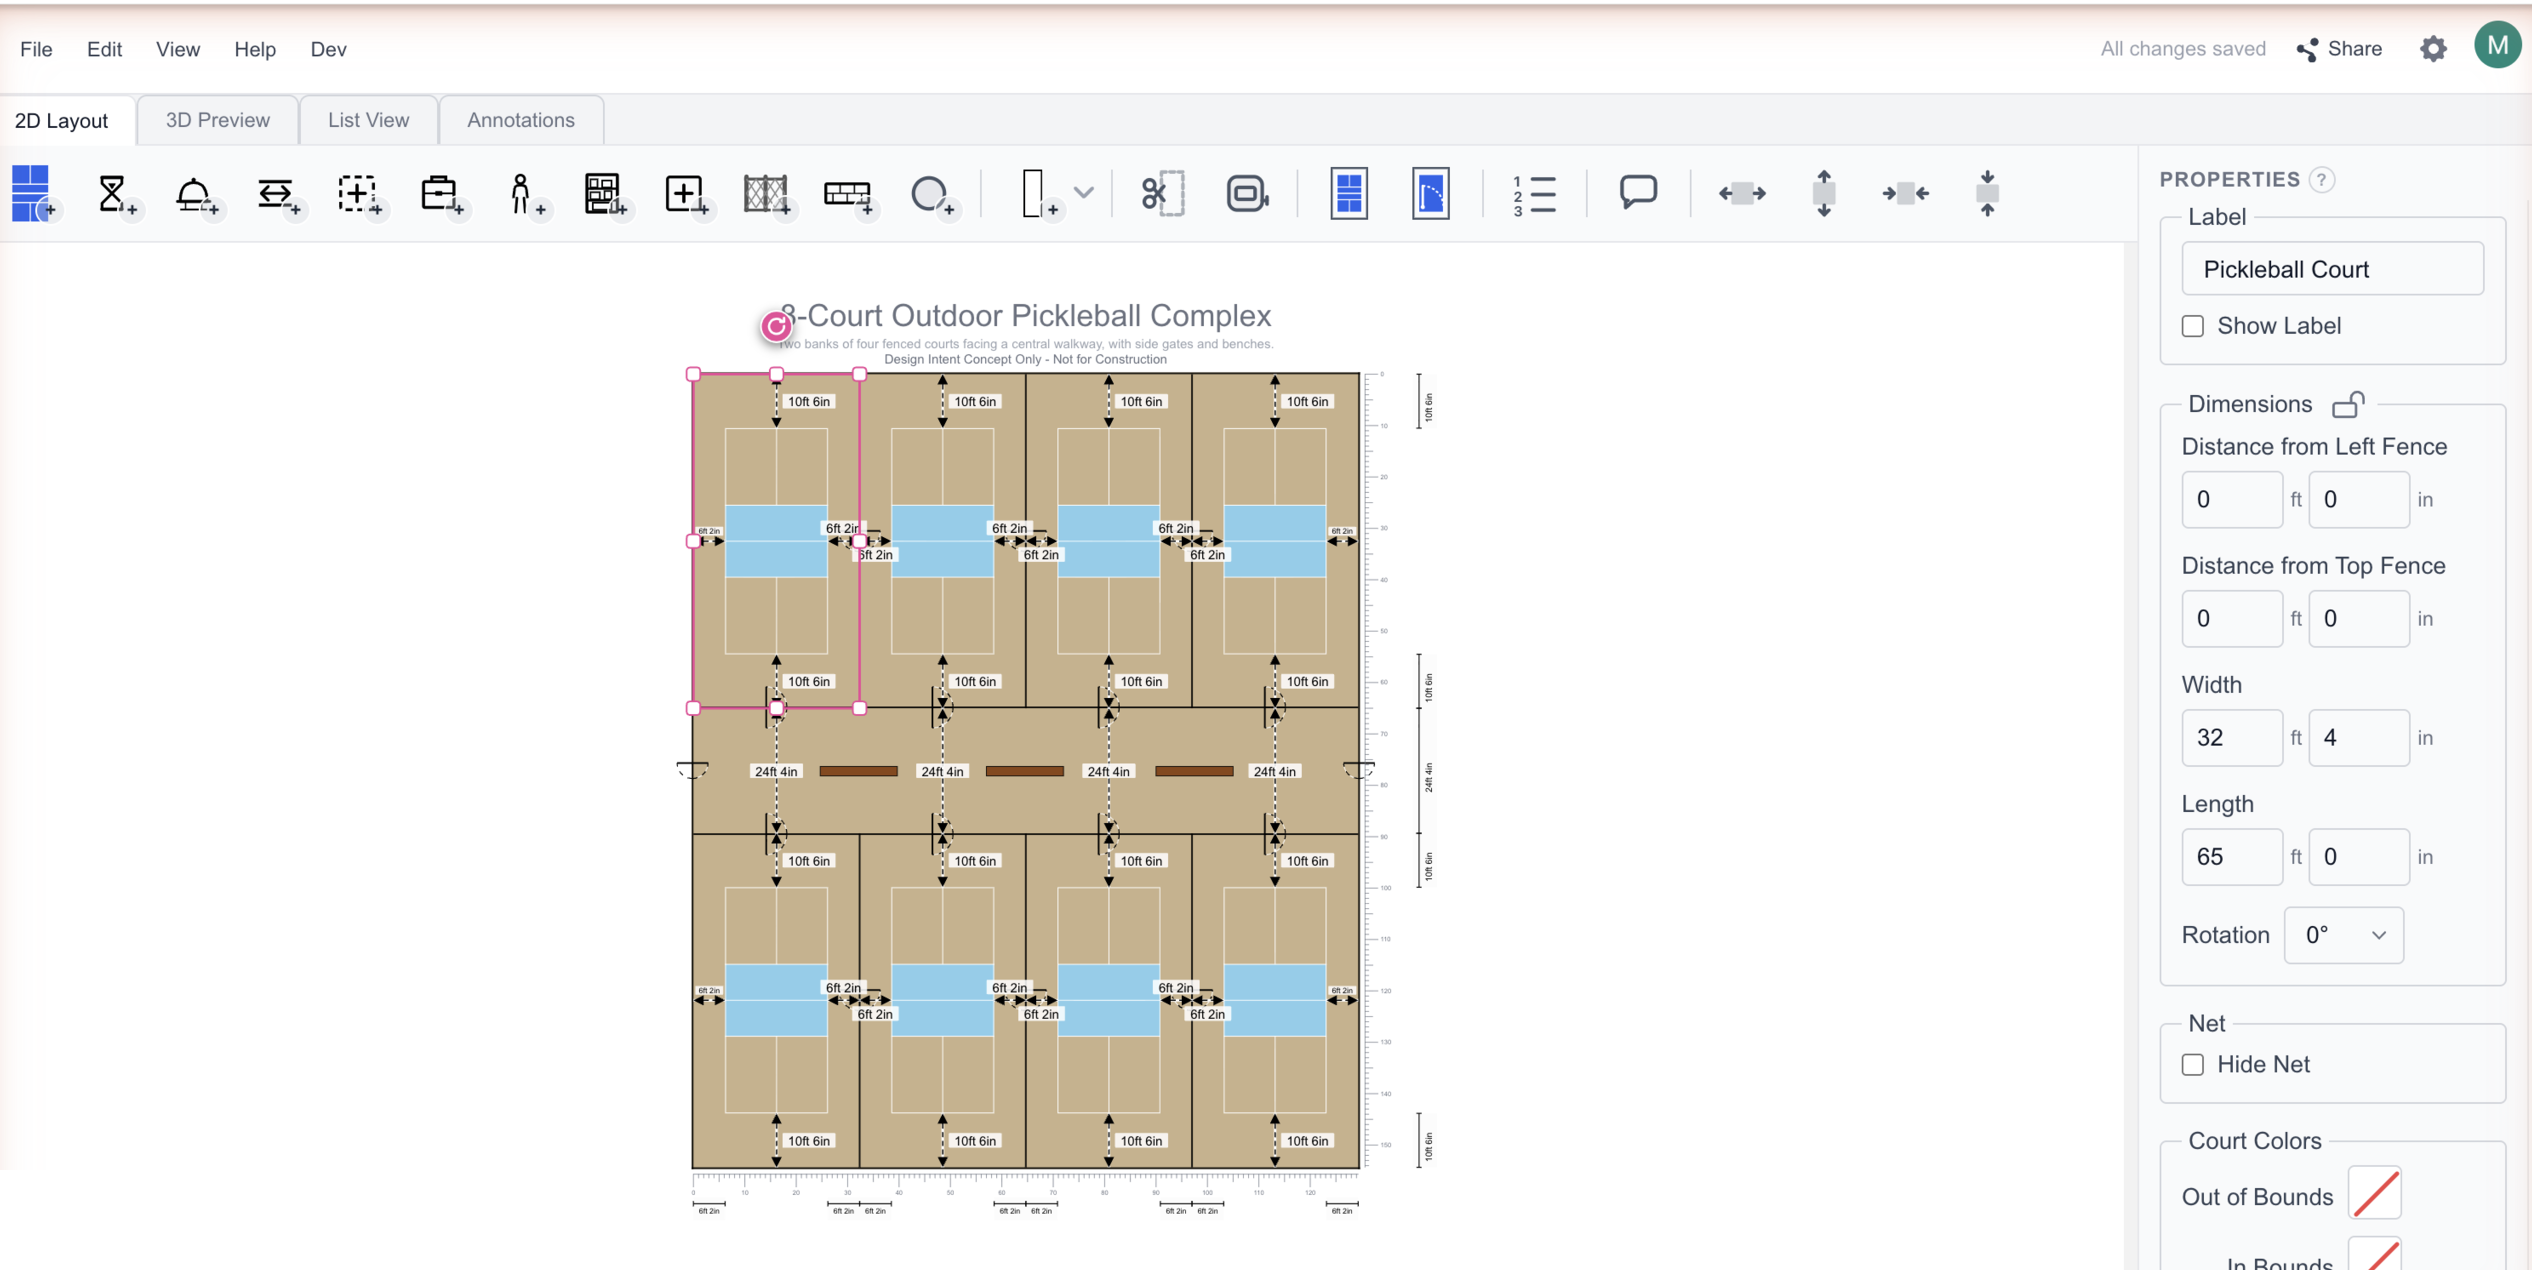Viewport: 2532px width, 1270px height.
Task: Click the 'Design Intent Concept Only' note
Action: 1025,359
